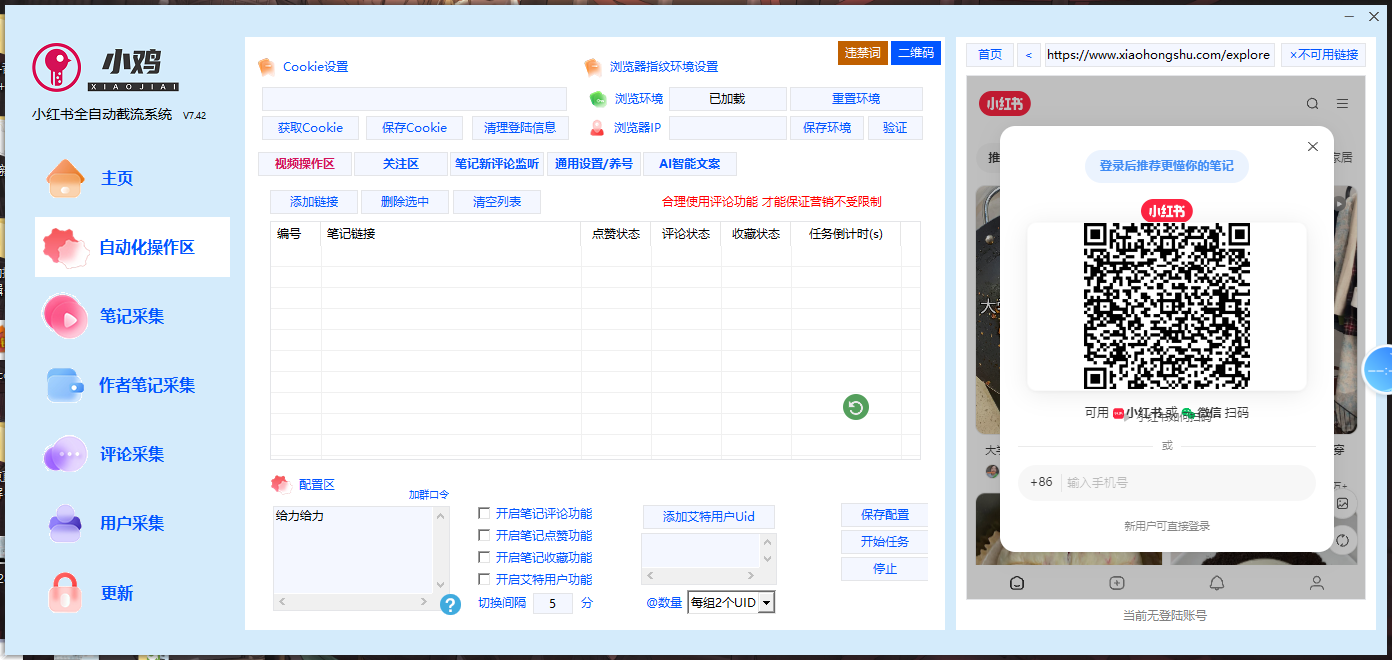Toggle 开启笔记点赞功能 checkbox

[485, 536]
